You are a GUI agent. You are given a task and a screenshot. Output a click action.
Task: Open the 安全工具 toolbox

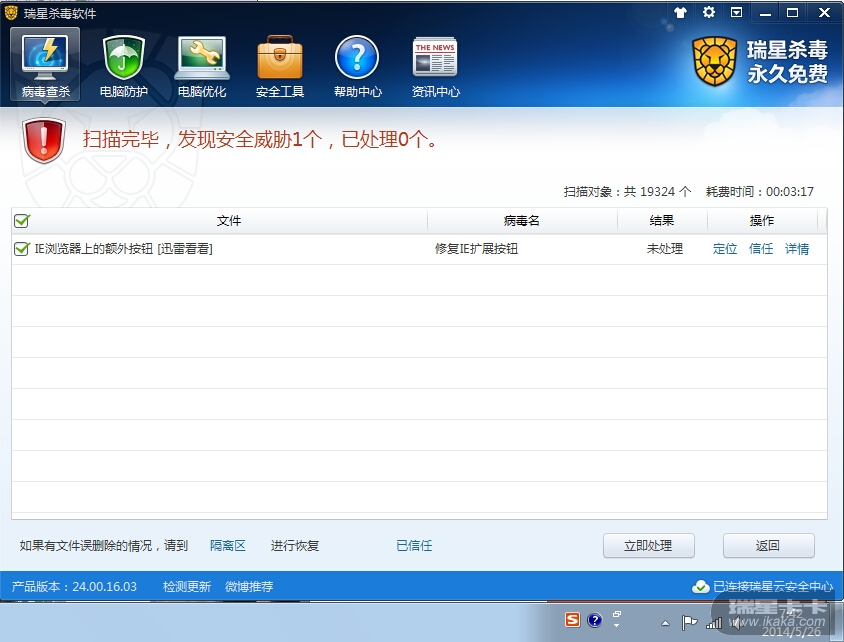280,66
